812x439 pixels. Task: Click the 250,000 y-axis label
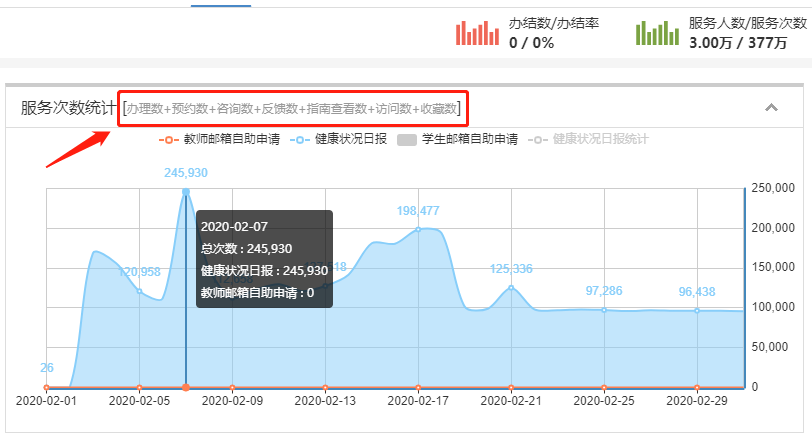click(x=773, y=188)
